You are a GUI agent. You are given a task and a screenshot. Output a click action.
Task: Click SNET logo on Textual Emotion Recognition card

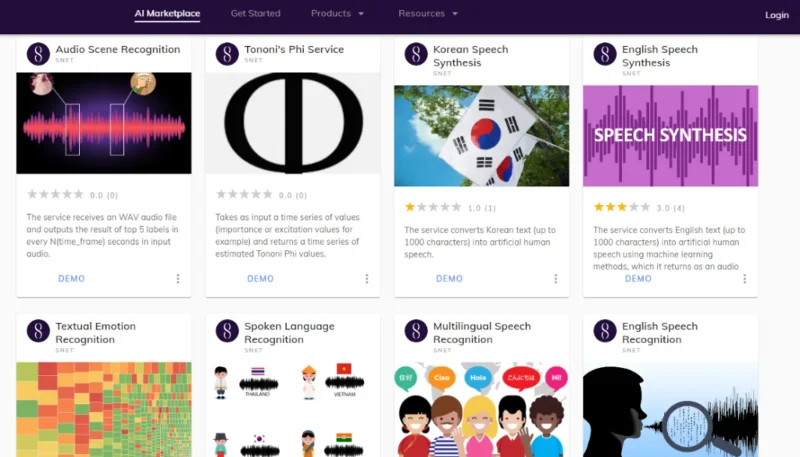(38, 331)
